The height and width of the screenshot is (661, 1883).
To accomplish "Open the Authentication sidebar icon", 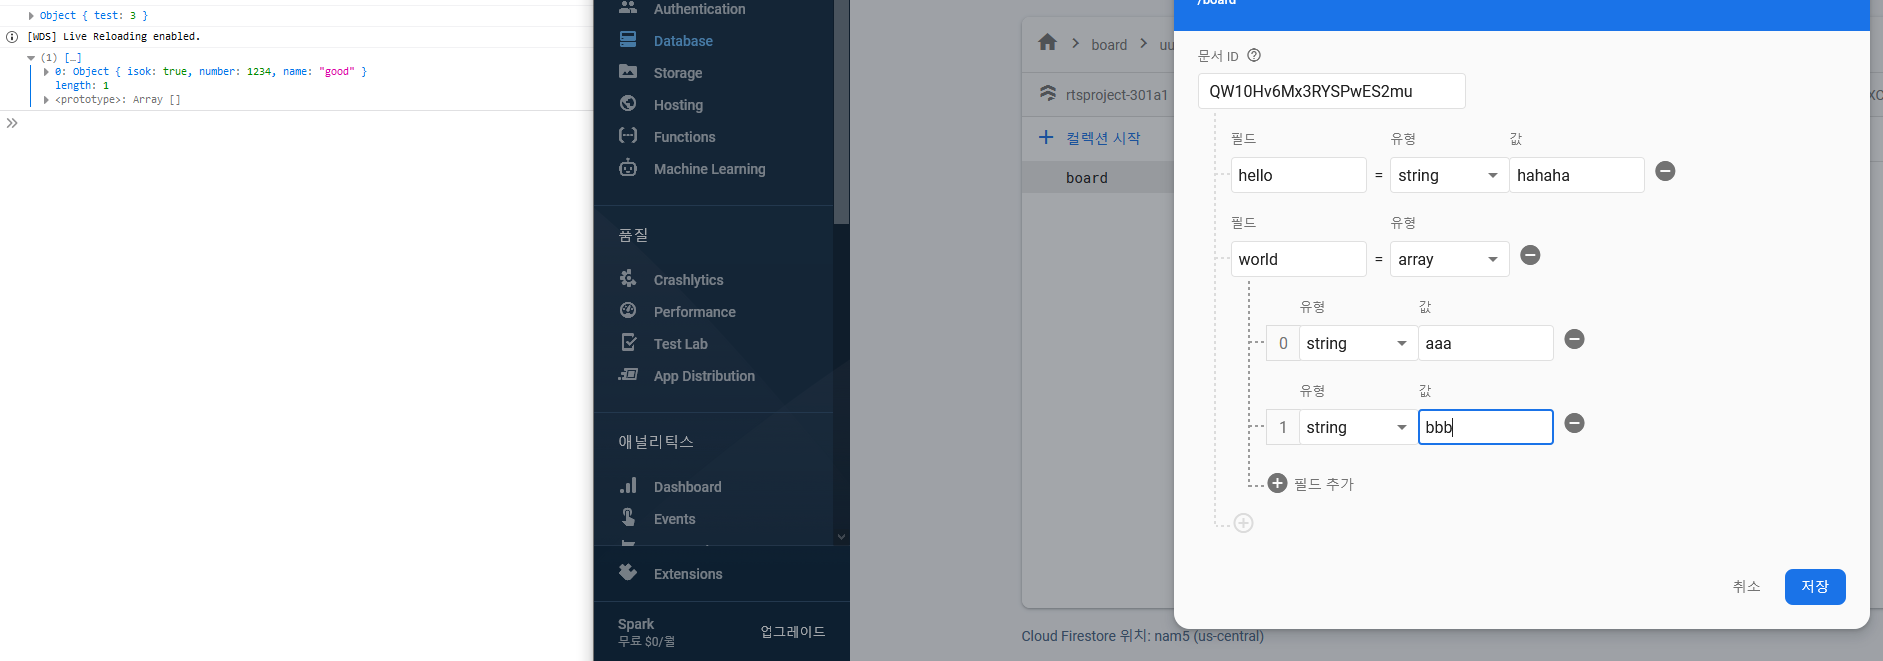I will click(628, 7).
